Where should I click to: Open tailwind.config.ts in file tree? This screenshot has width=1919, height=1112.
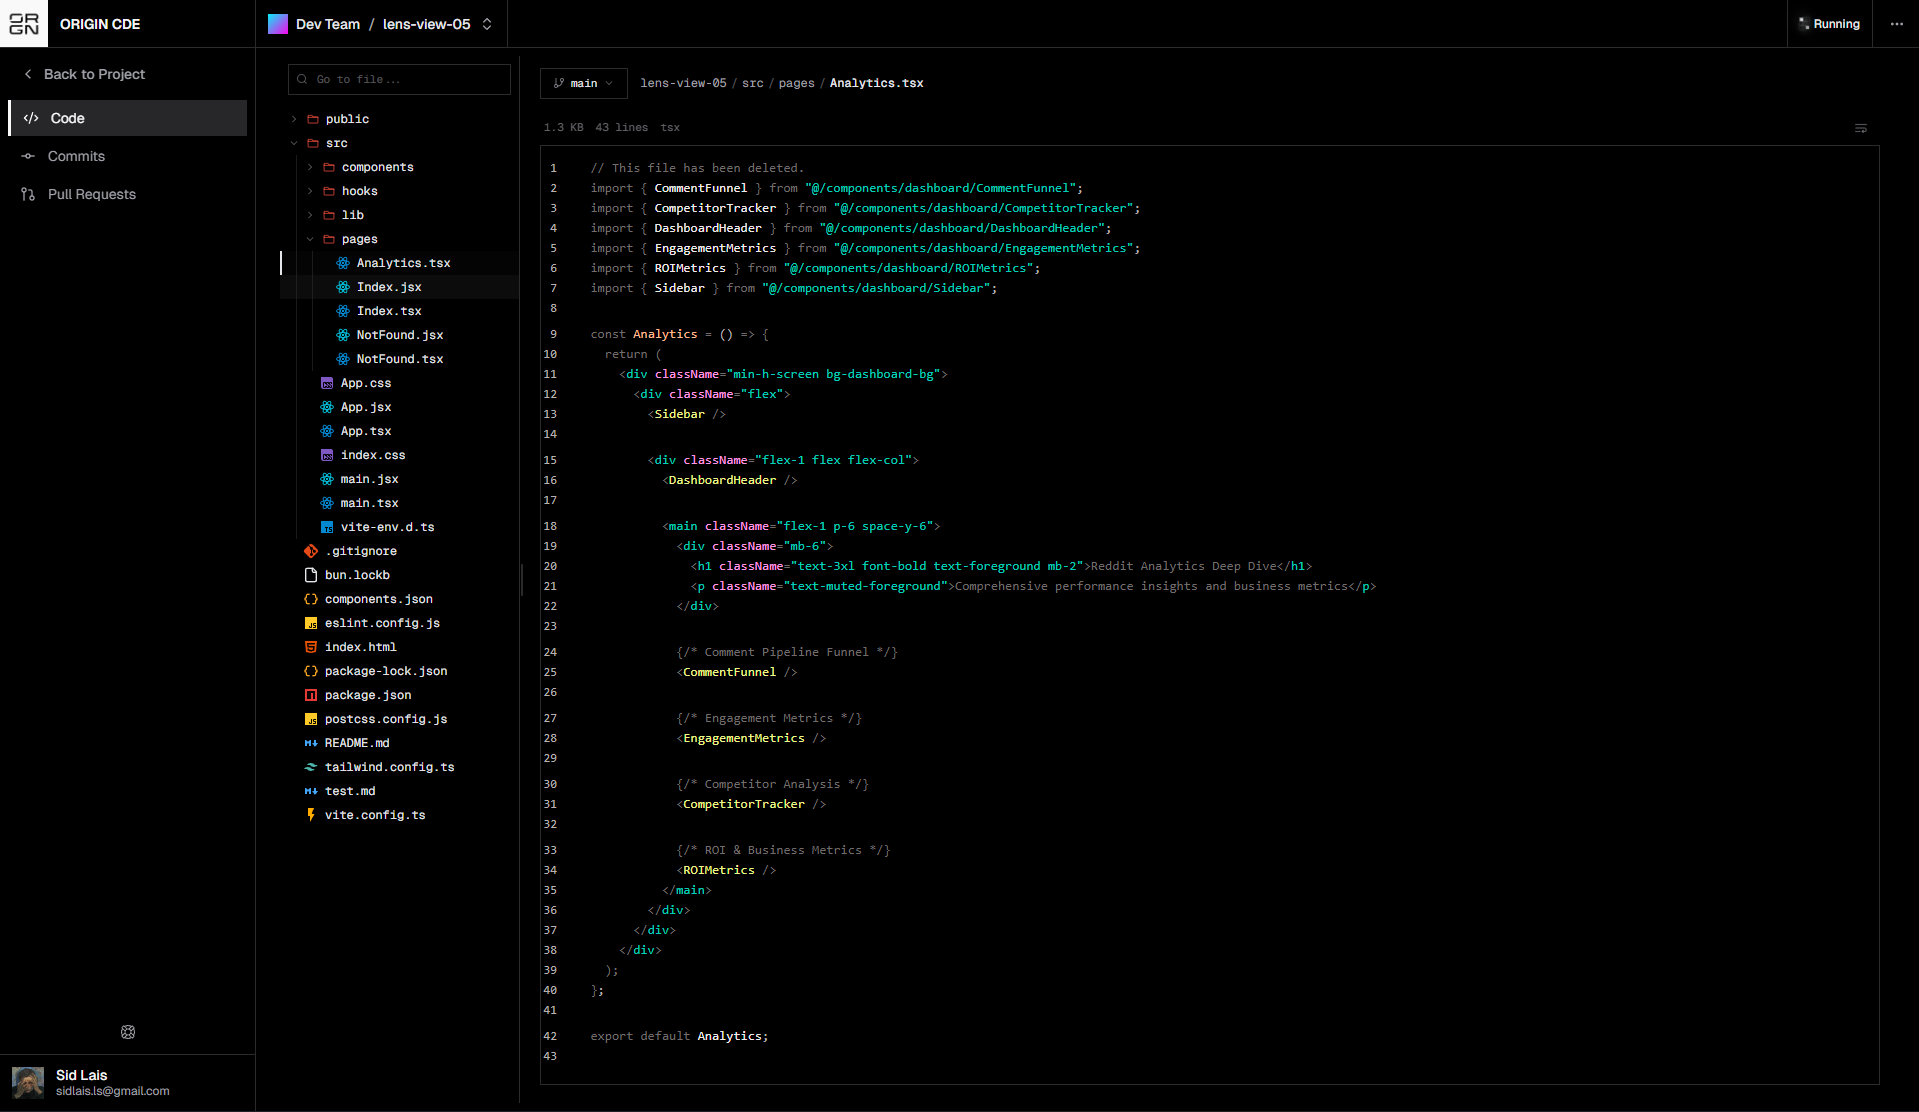tap(389, 767)
